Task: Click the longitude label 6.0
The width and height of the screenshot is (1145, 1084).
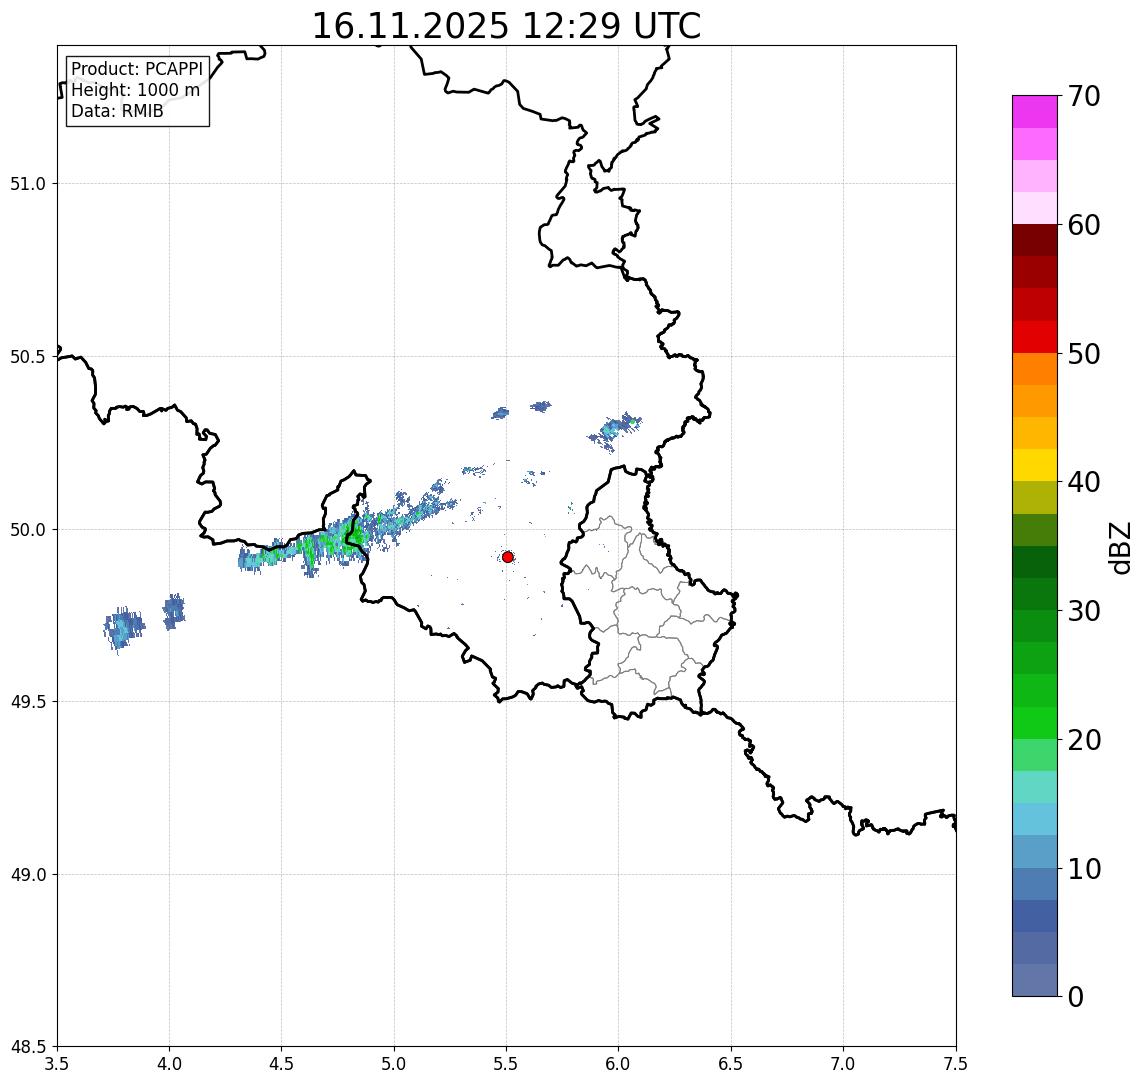Action: (619, 1064)
